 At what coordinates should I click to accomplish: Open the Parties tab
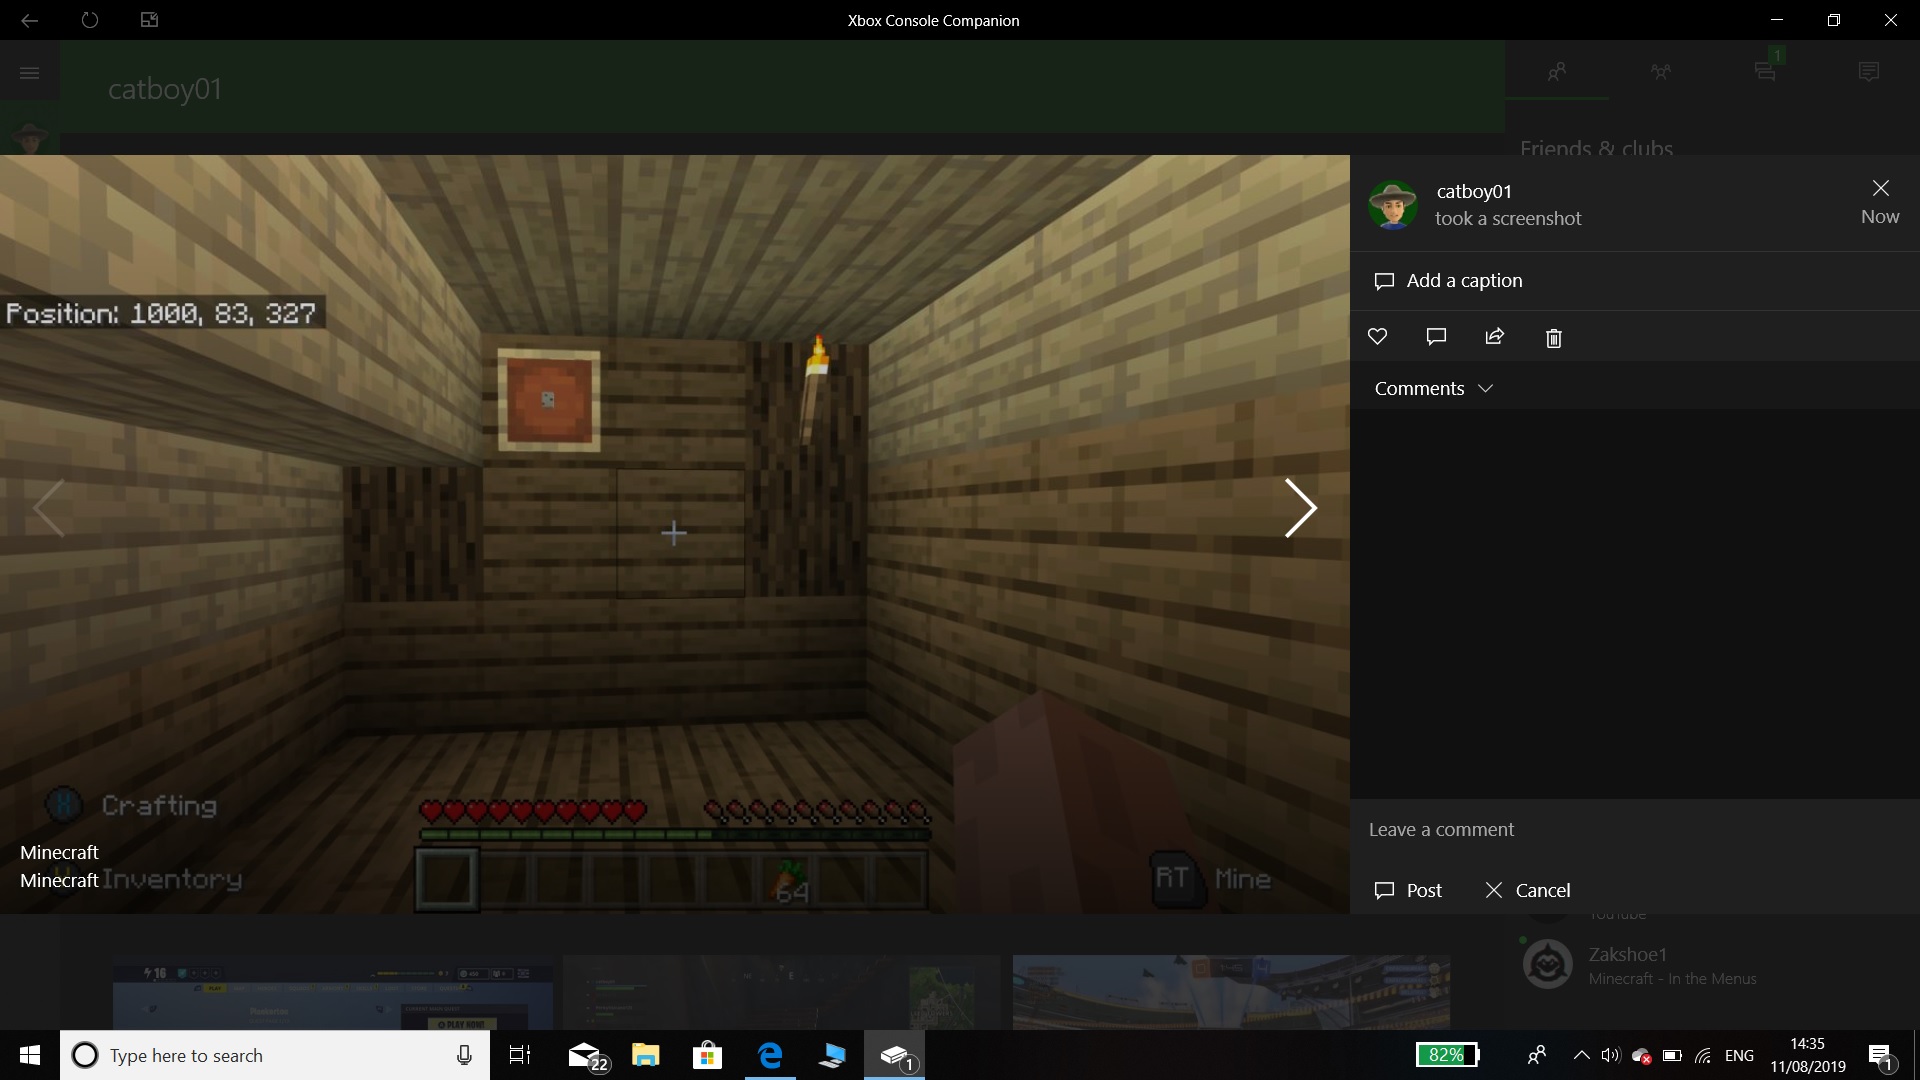[1660, 72]
